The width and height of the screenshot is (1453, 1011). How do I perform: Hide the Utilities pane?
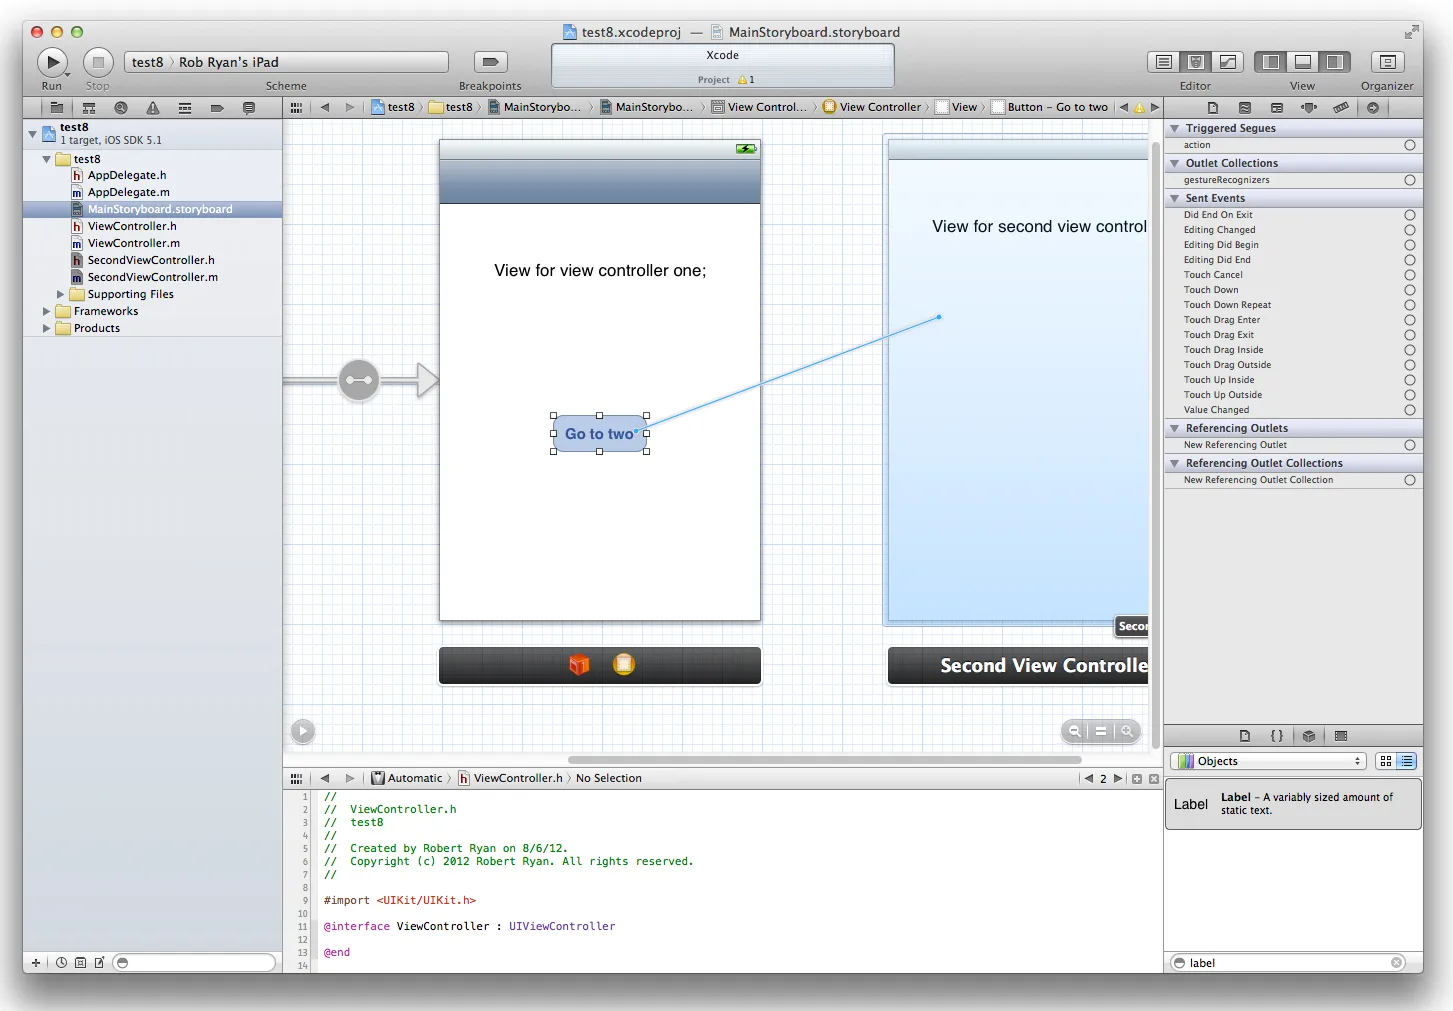pyautogui.click(x=1335, y=62)
